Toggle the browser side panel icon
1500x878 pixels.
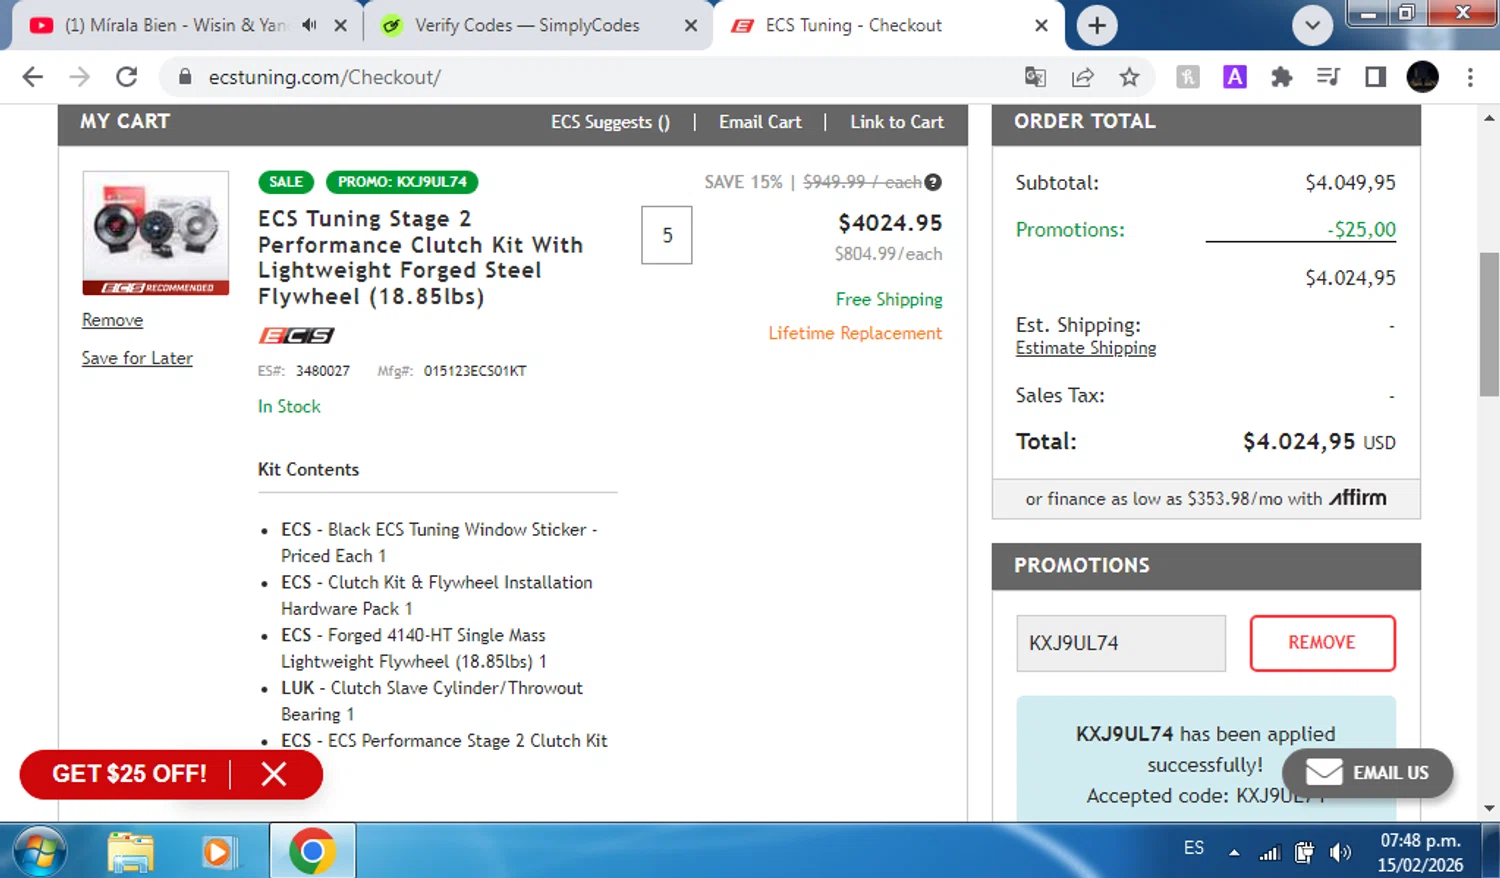pos(1375,77)
